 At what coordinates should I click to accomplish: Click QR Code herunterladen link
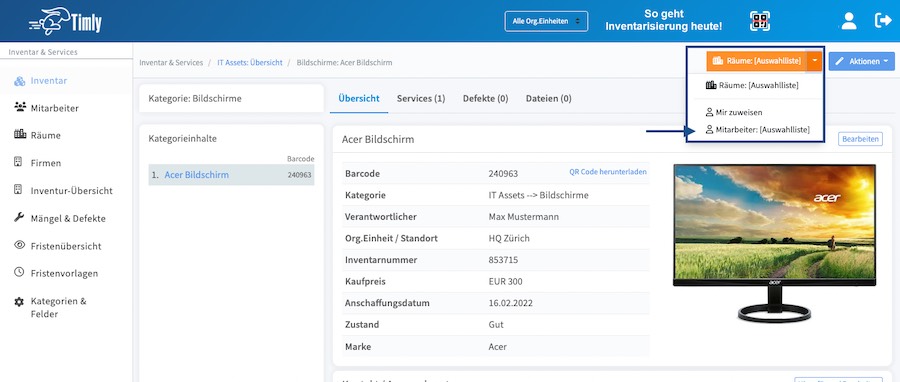click(x=608, y=171)
